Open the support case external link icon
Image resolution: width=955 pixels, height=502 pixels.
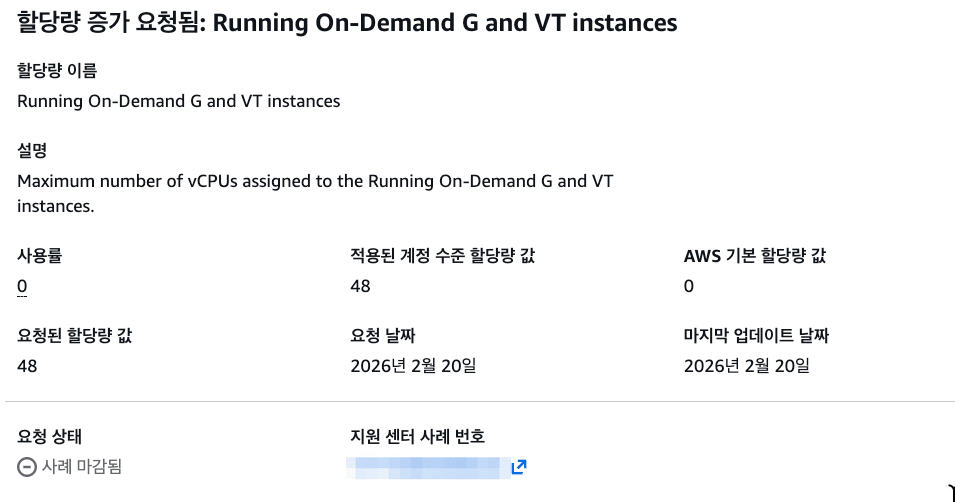[x=518, y=467]
